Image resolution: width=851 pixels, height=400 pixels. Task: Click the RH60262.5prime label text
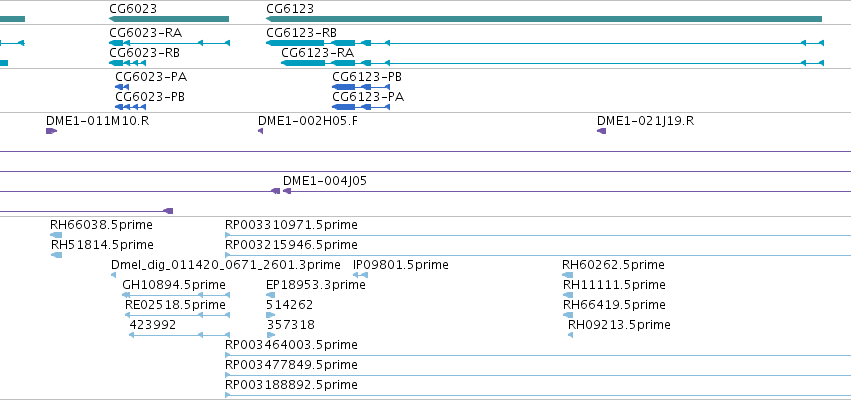613,265
